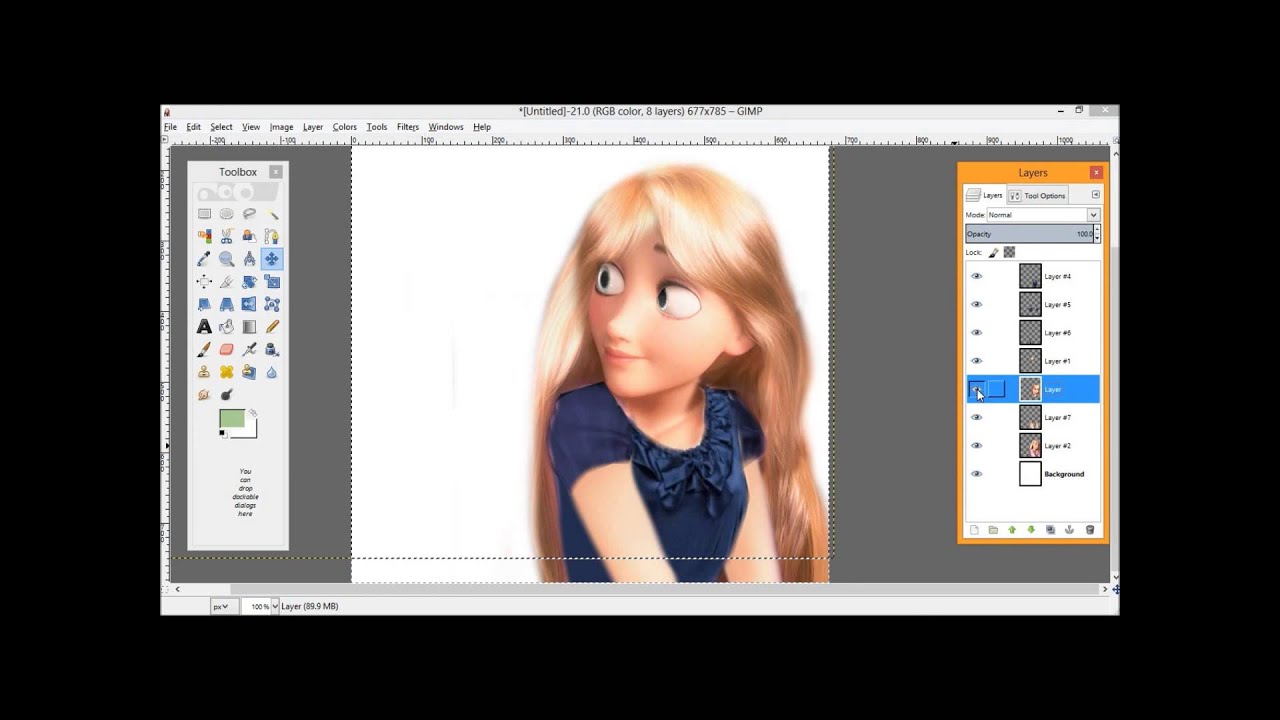Hide Layer #4 using its eye icon

[x=977, y=276]
